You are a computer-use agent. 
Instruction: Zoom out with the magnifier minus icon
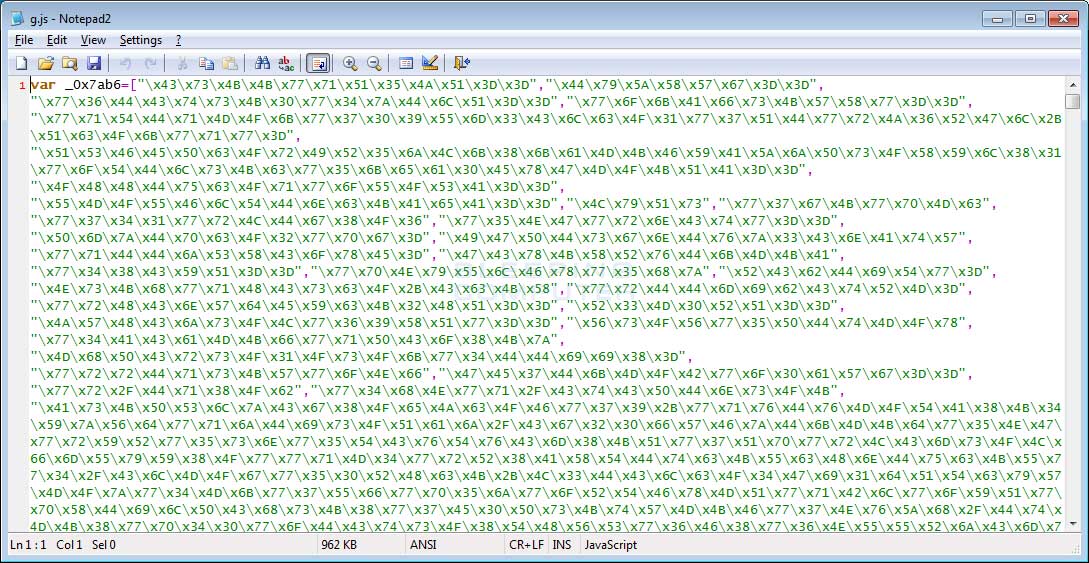374,63
